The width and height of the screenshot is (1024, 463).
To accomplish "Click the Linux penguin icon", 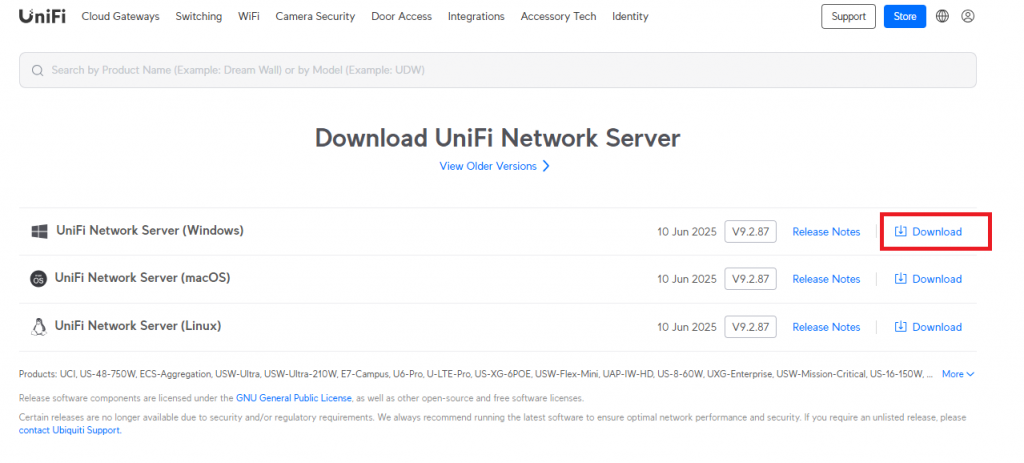I will click(x=39, y=327).
